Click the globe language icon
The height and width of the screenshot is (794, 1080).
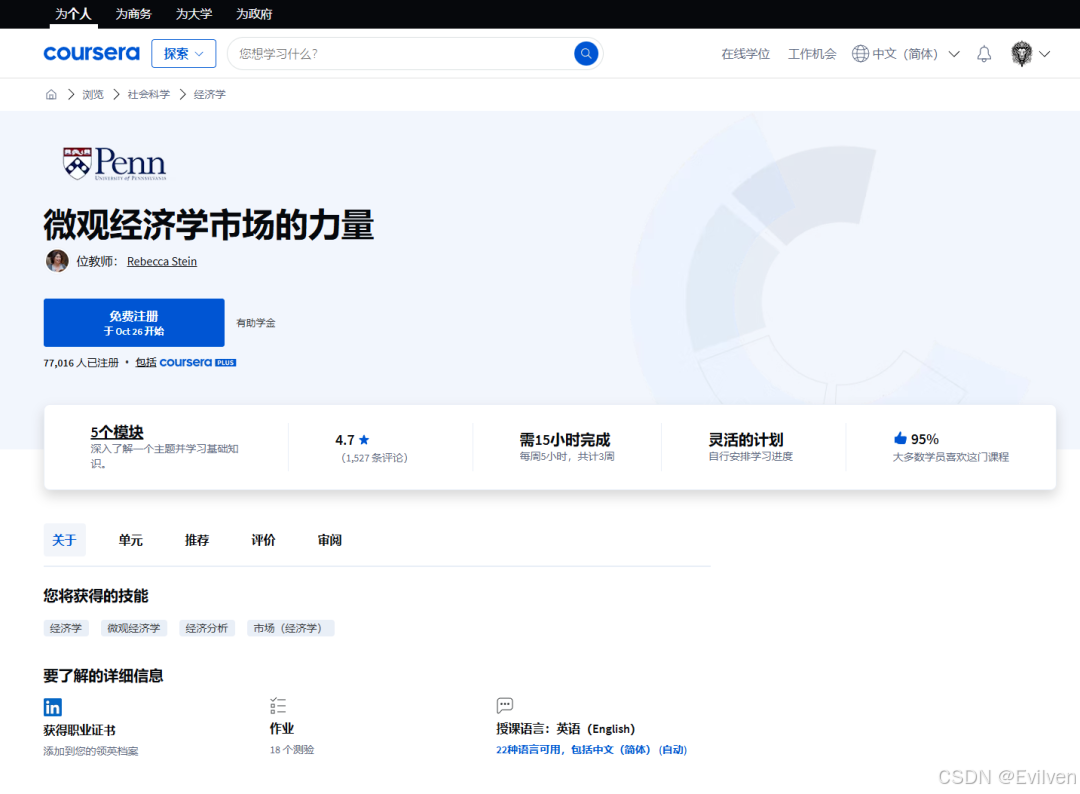860,53
